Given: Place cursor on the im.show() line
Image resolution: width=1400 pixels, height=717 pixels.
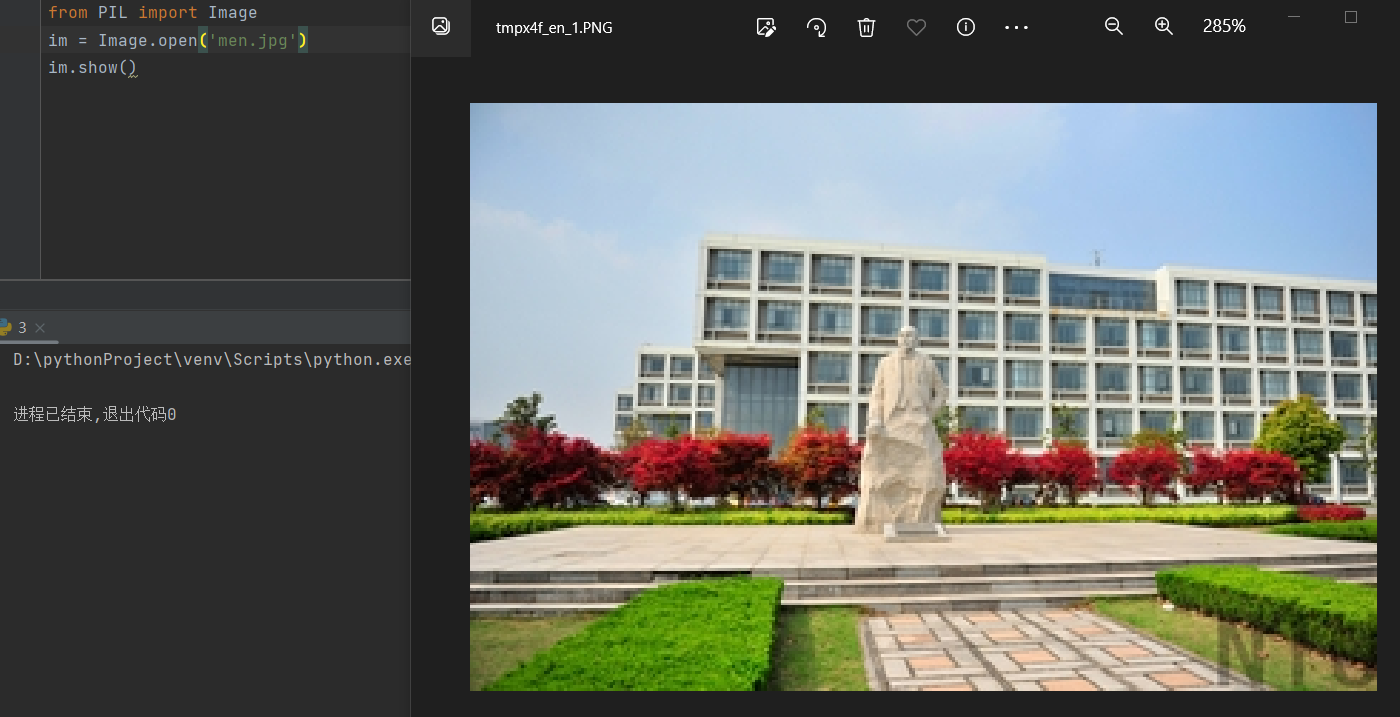Looking at the screenshot, I should pos(91,68).
